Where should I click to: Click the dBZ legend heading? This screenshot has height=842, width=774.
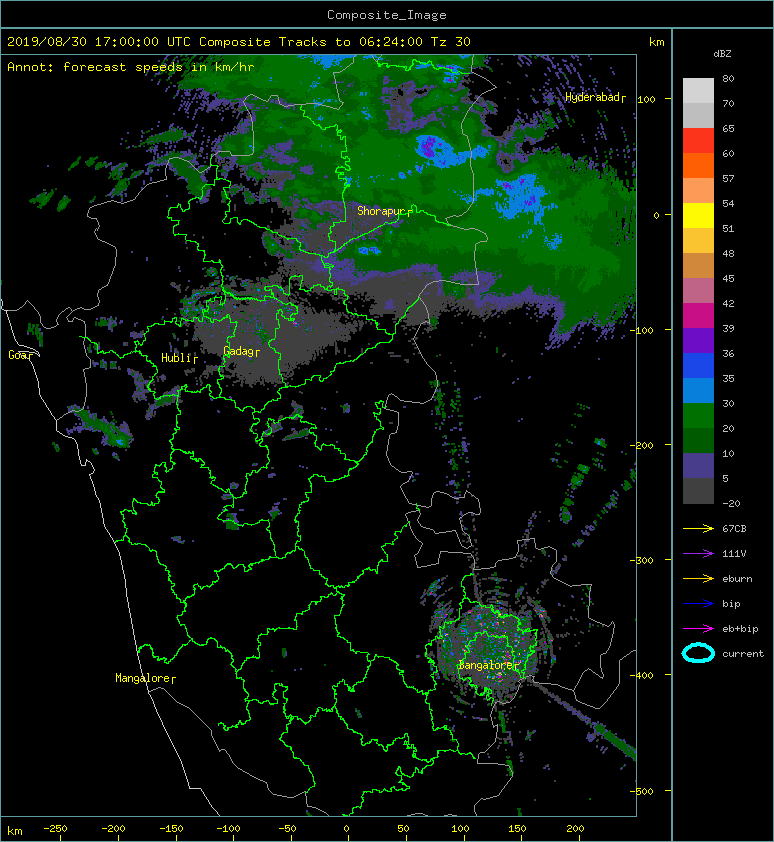[x=722, y=54]
